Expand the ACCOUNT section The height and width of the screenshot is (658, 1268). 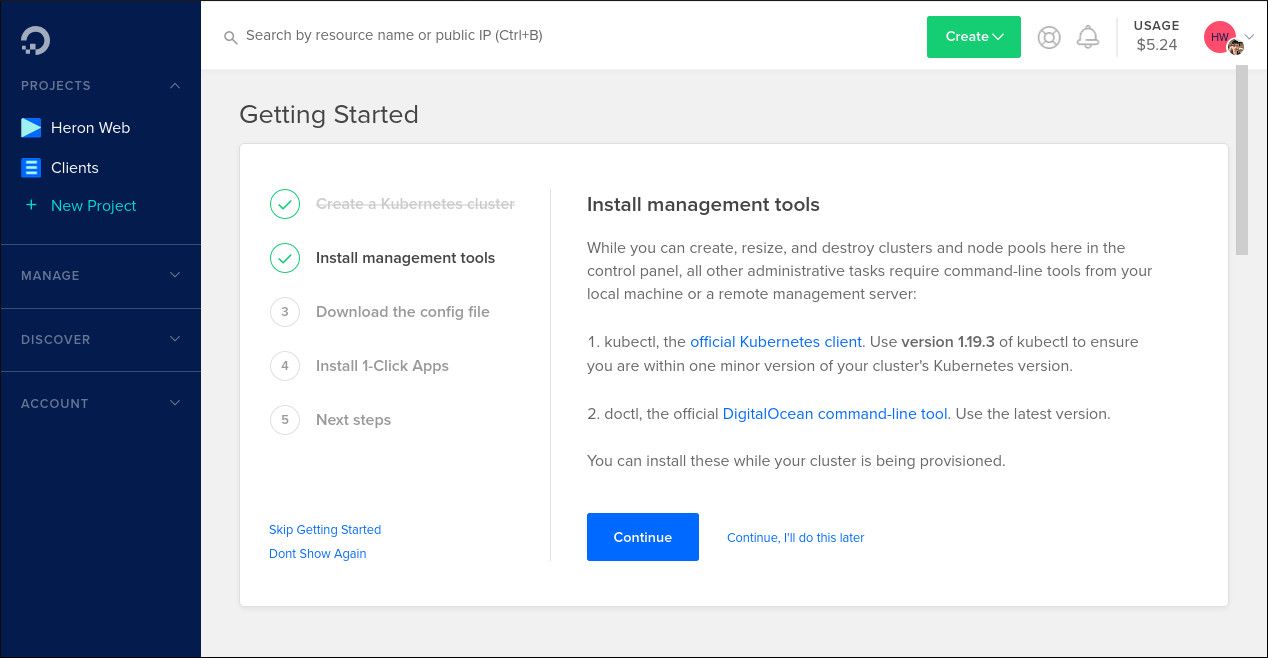tap(175, 403)
